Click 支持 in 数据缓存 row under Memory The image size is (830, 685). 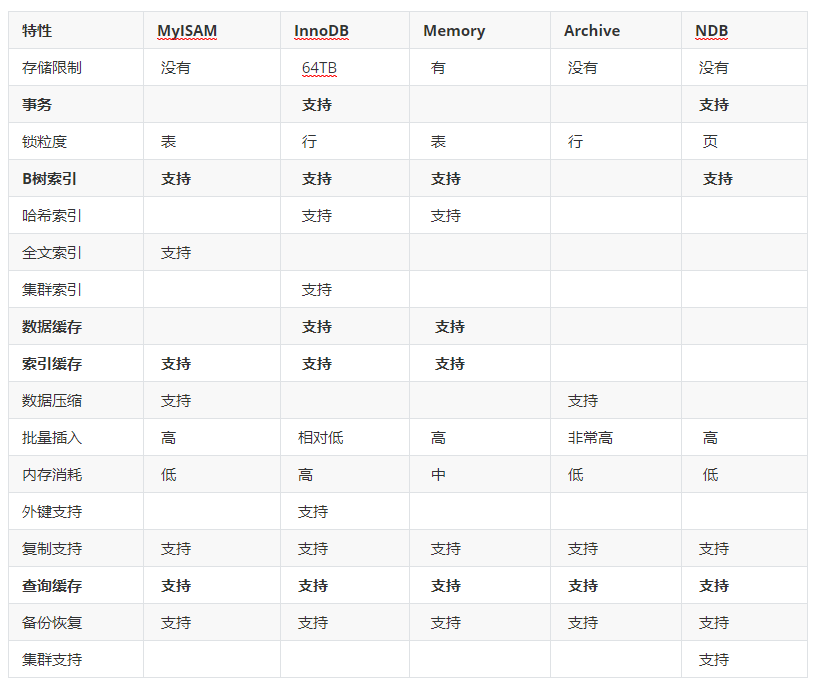click(450, 327)
